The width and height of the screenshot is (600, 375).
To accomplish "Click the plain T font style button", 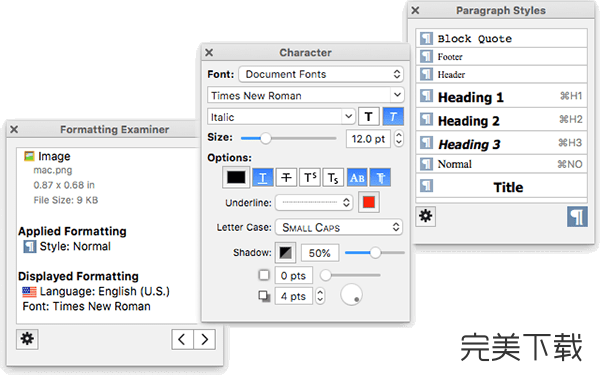I will [368, 117].
